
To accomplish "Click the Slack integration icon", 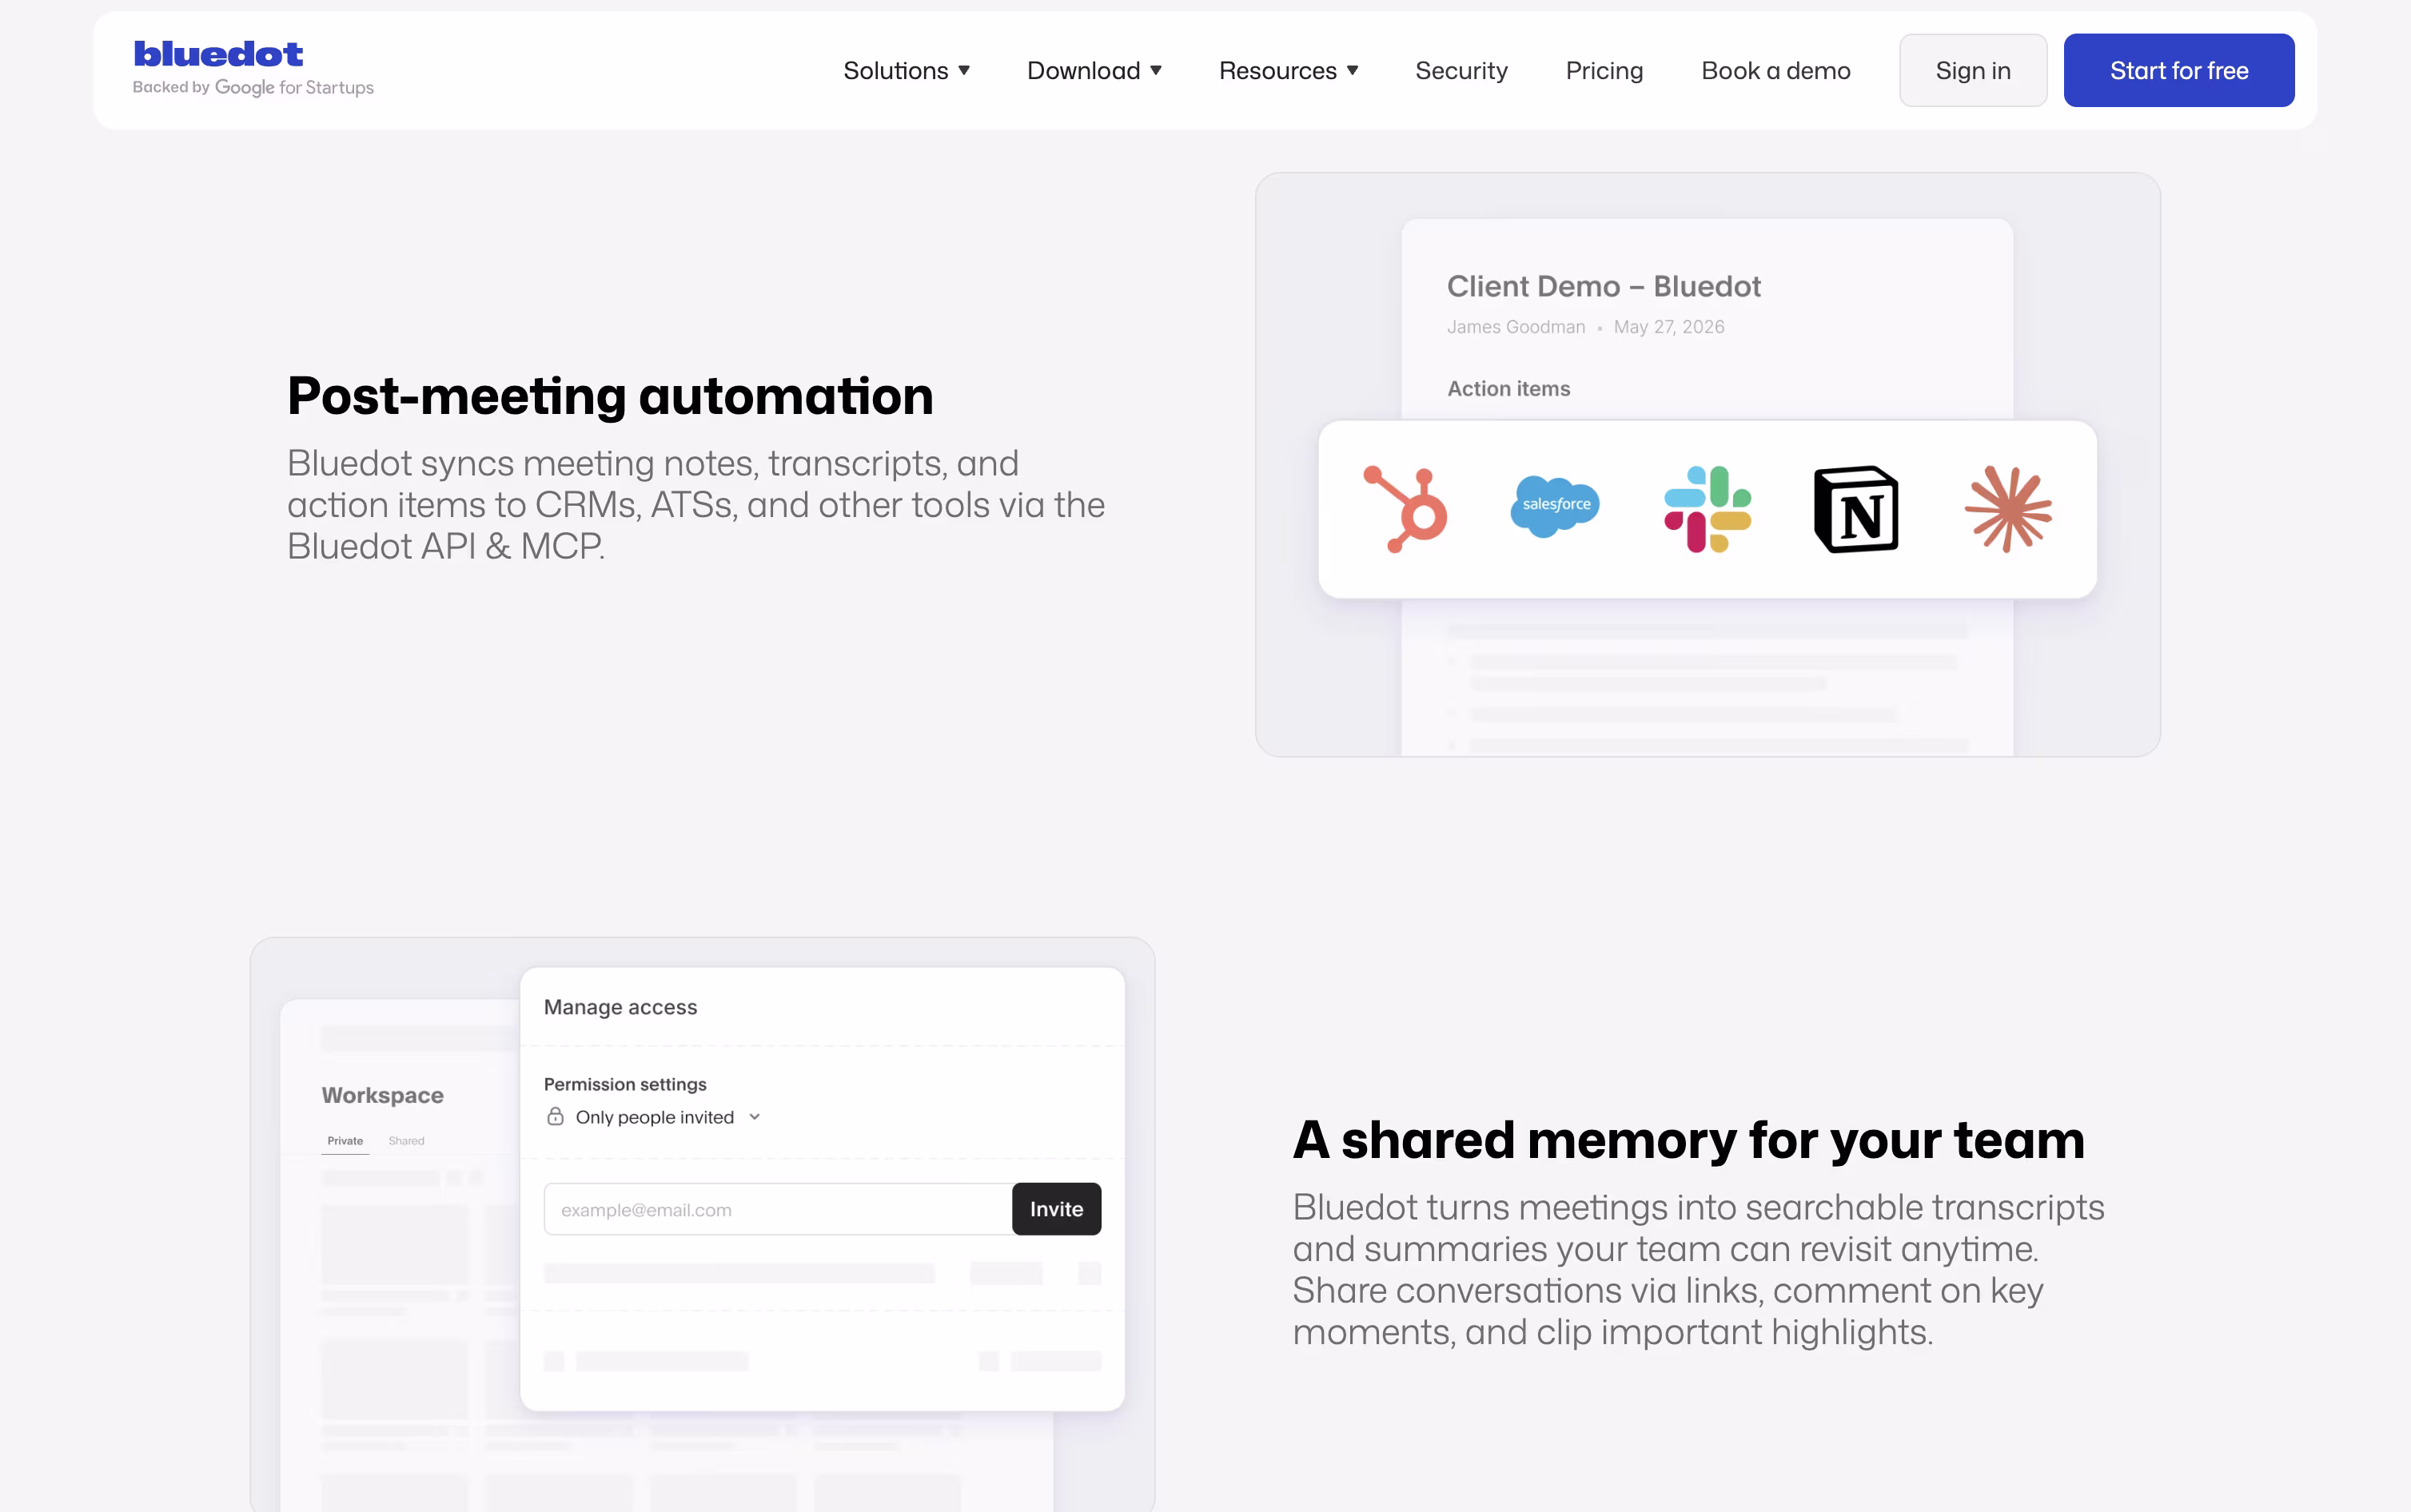I will [1707, 509].
